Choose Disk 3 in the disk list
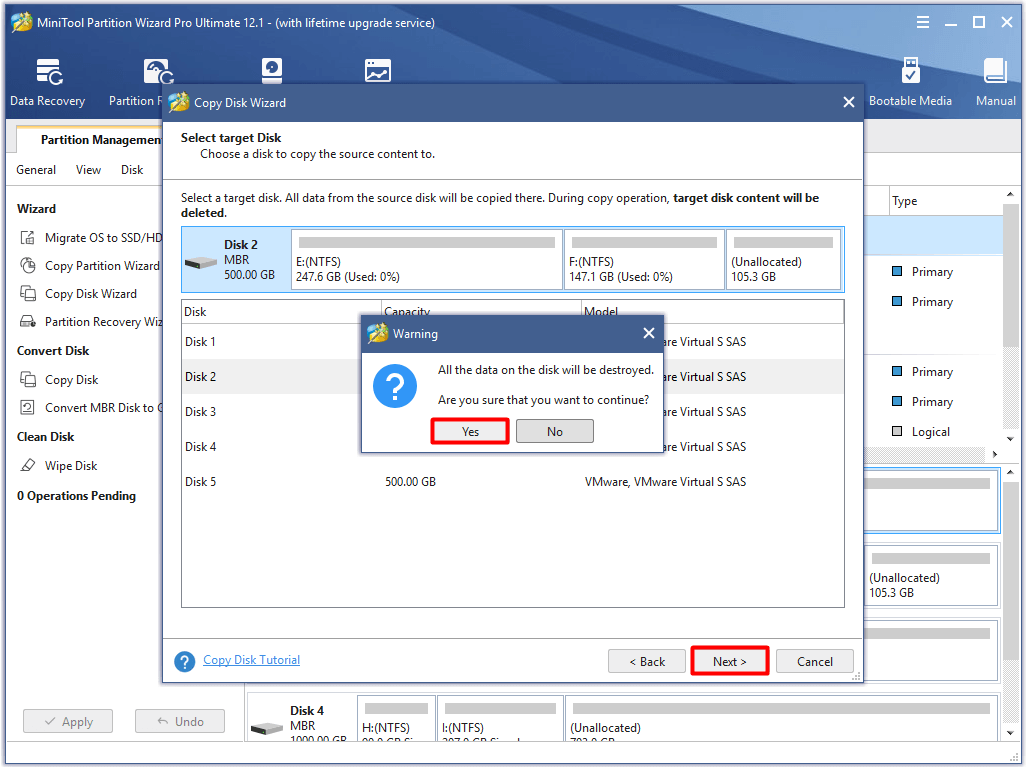This screenshot has width=1027, height=767. [230, 411]
